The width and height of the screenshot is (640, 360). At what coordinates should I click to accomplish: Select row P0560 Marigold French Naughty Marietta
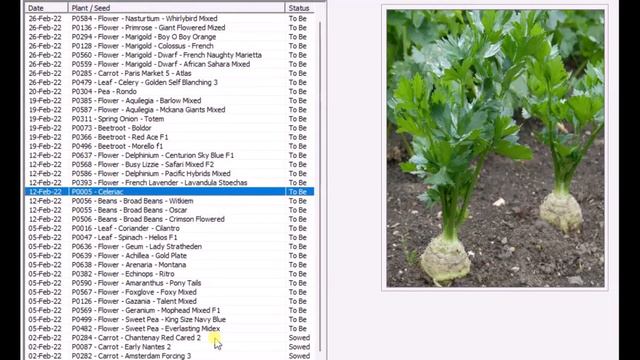coord(169,55)
